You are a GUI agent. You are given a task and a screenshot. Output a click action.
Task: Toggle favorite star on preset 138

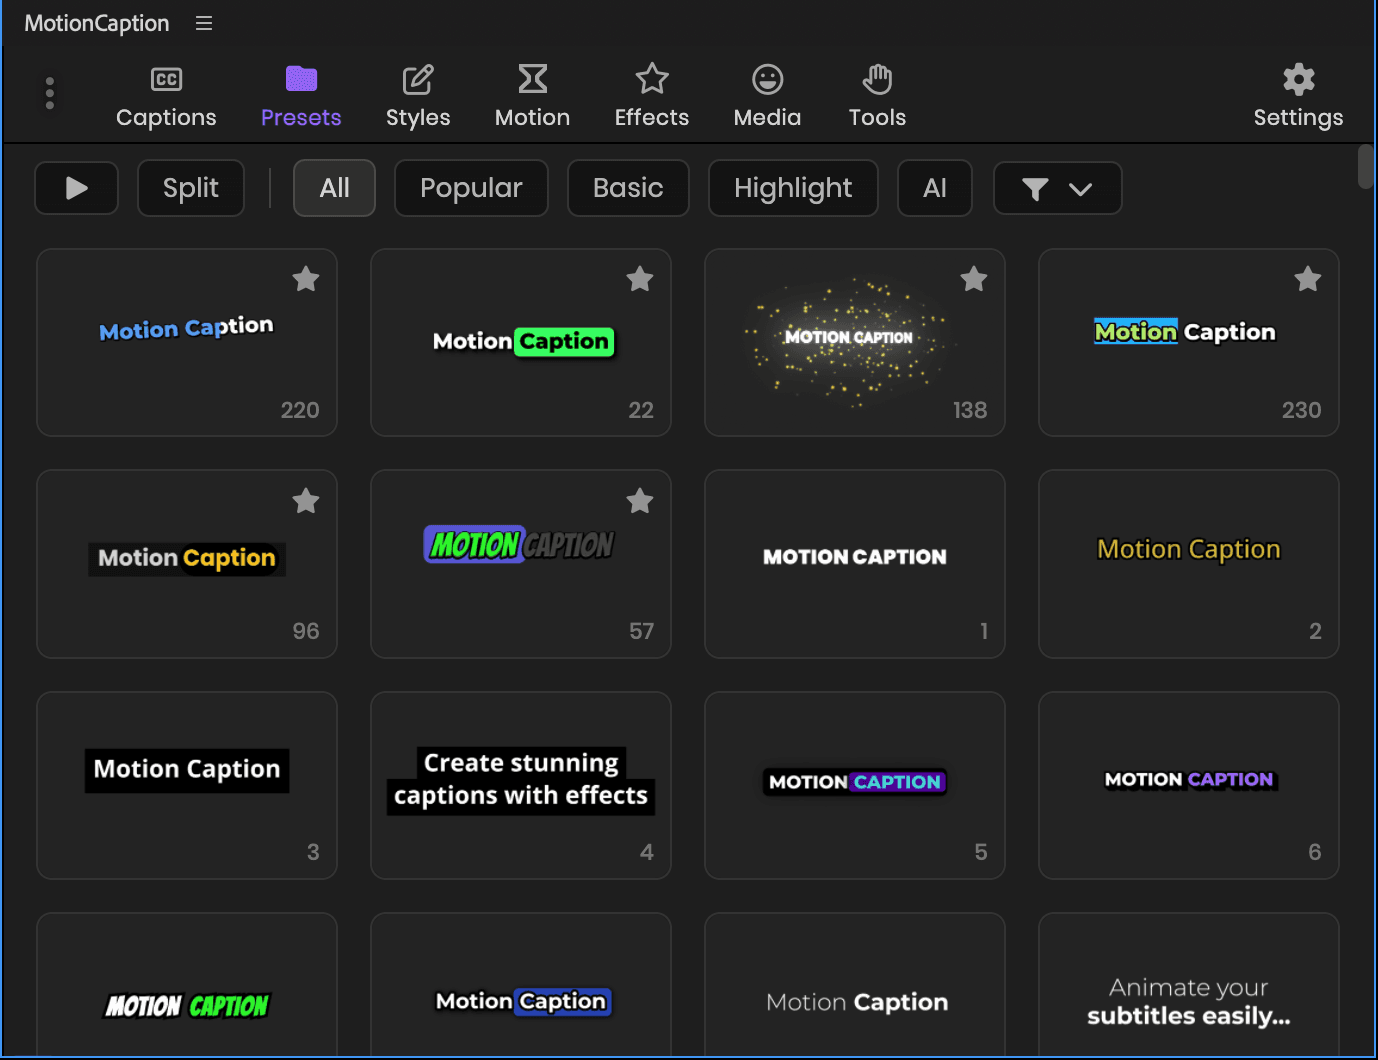974,279
